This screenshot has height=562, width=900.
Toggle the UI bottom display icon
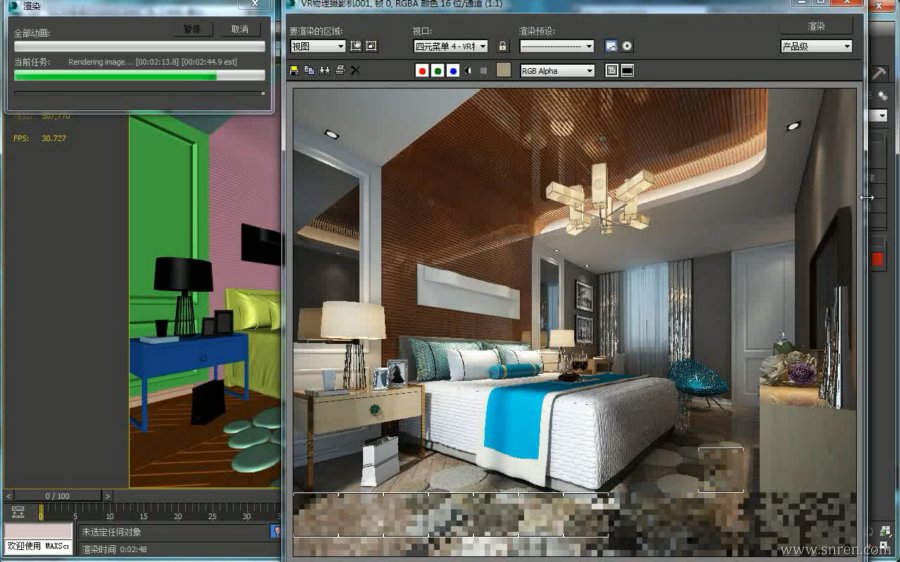coord(627,71)
